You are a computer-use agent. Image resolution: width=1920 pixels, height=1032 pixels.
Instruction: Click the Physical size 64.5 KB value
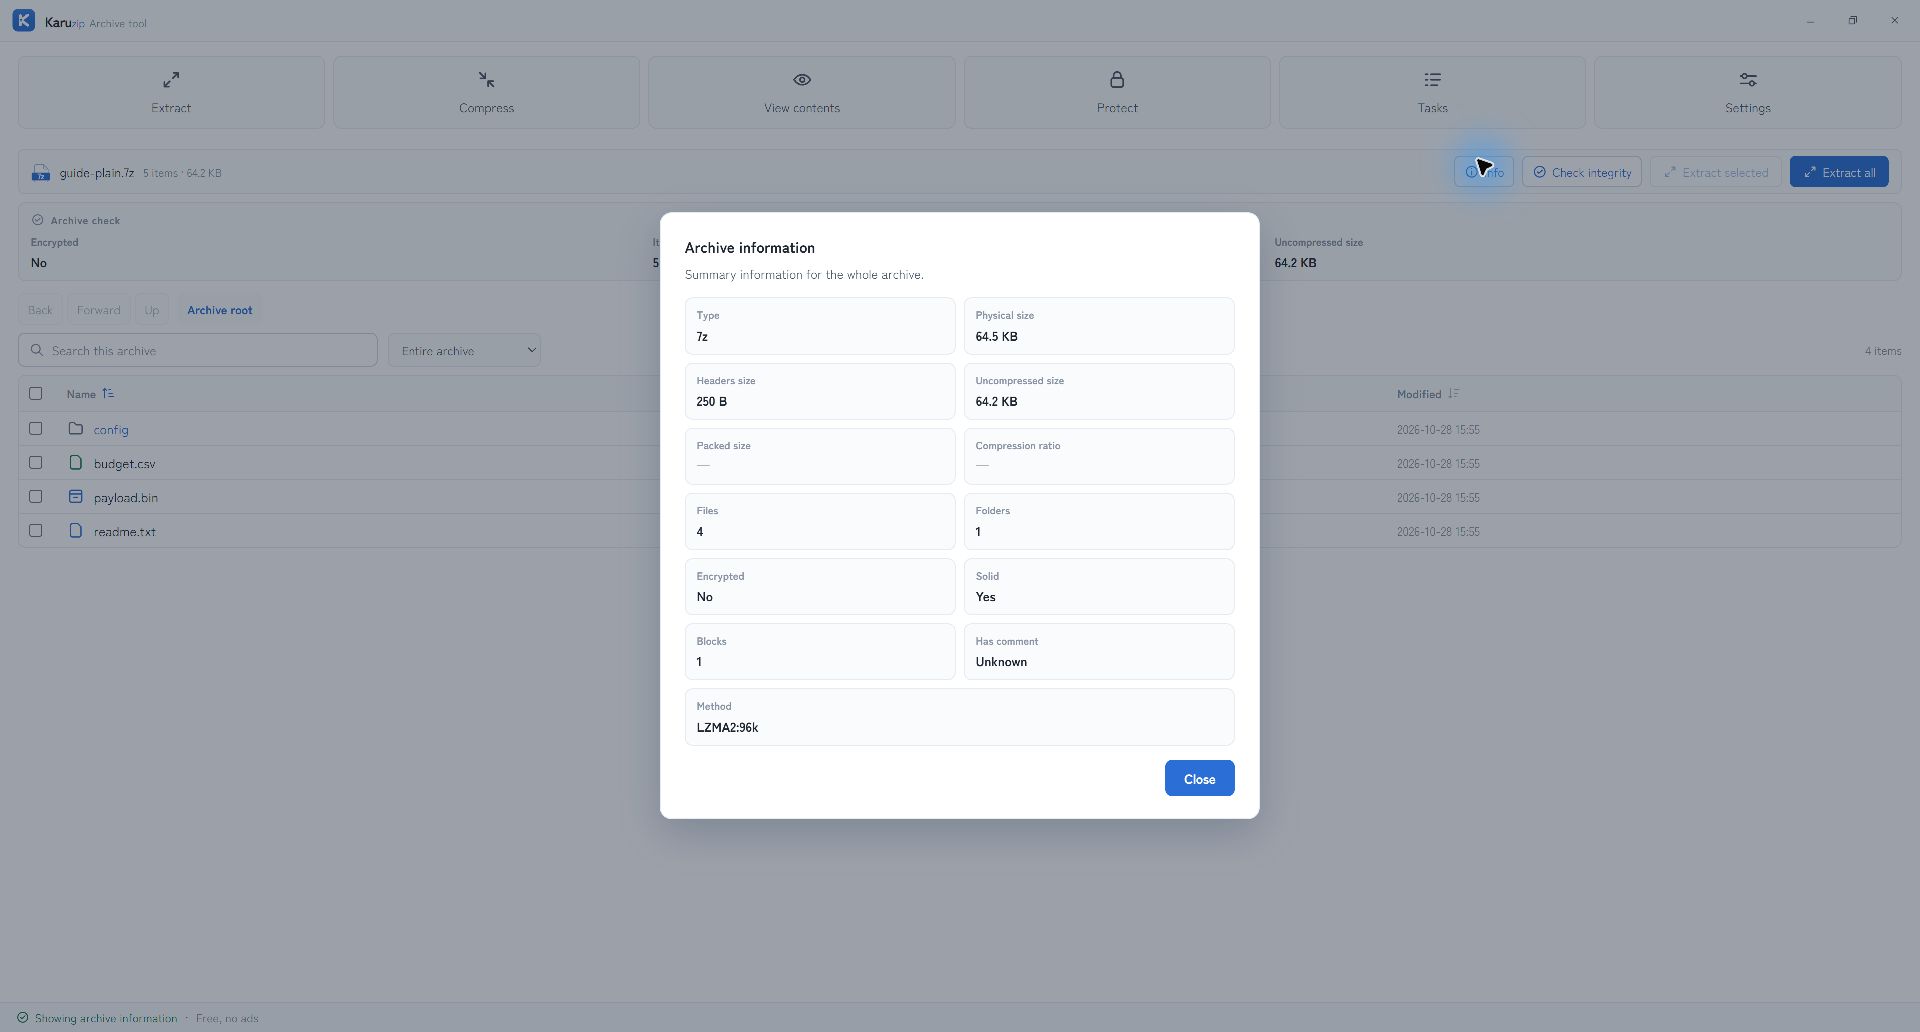(x=996, y=337)
